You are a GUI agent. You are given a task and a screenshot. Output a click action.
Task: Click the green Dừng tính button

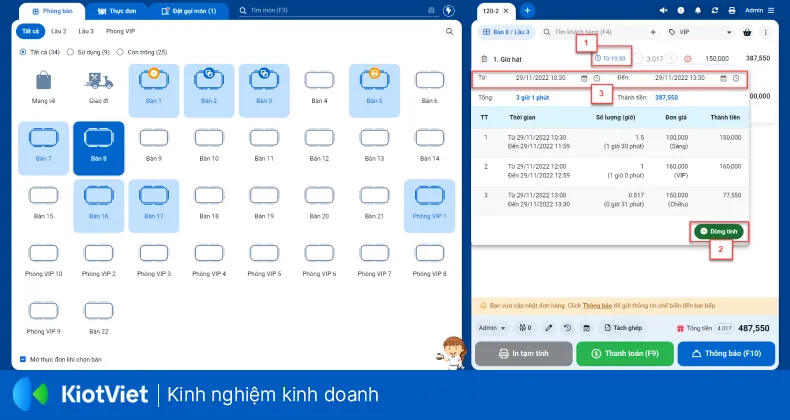pos(717,231)
